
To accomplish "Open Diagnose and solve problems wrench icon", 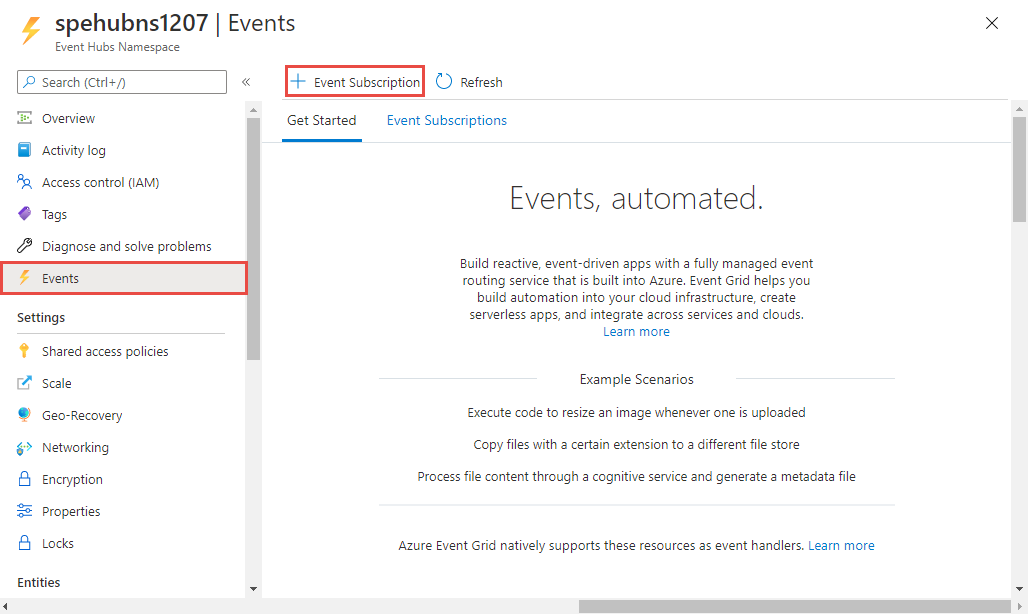I will (25, 246).
